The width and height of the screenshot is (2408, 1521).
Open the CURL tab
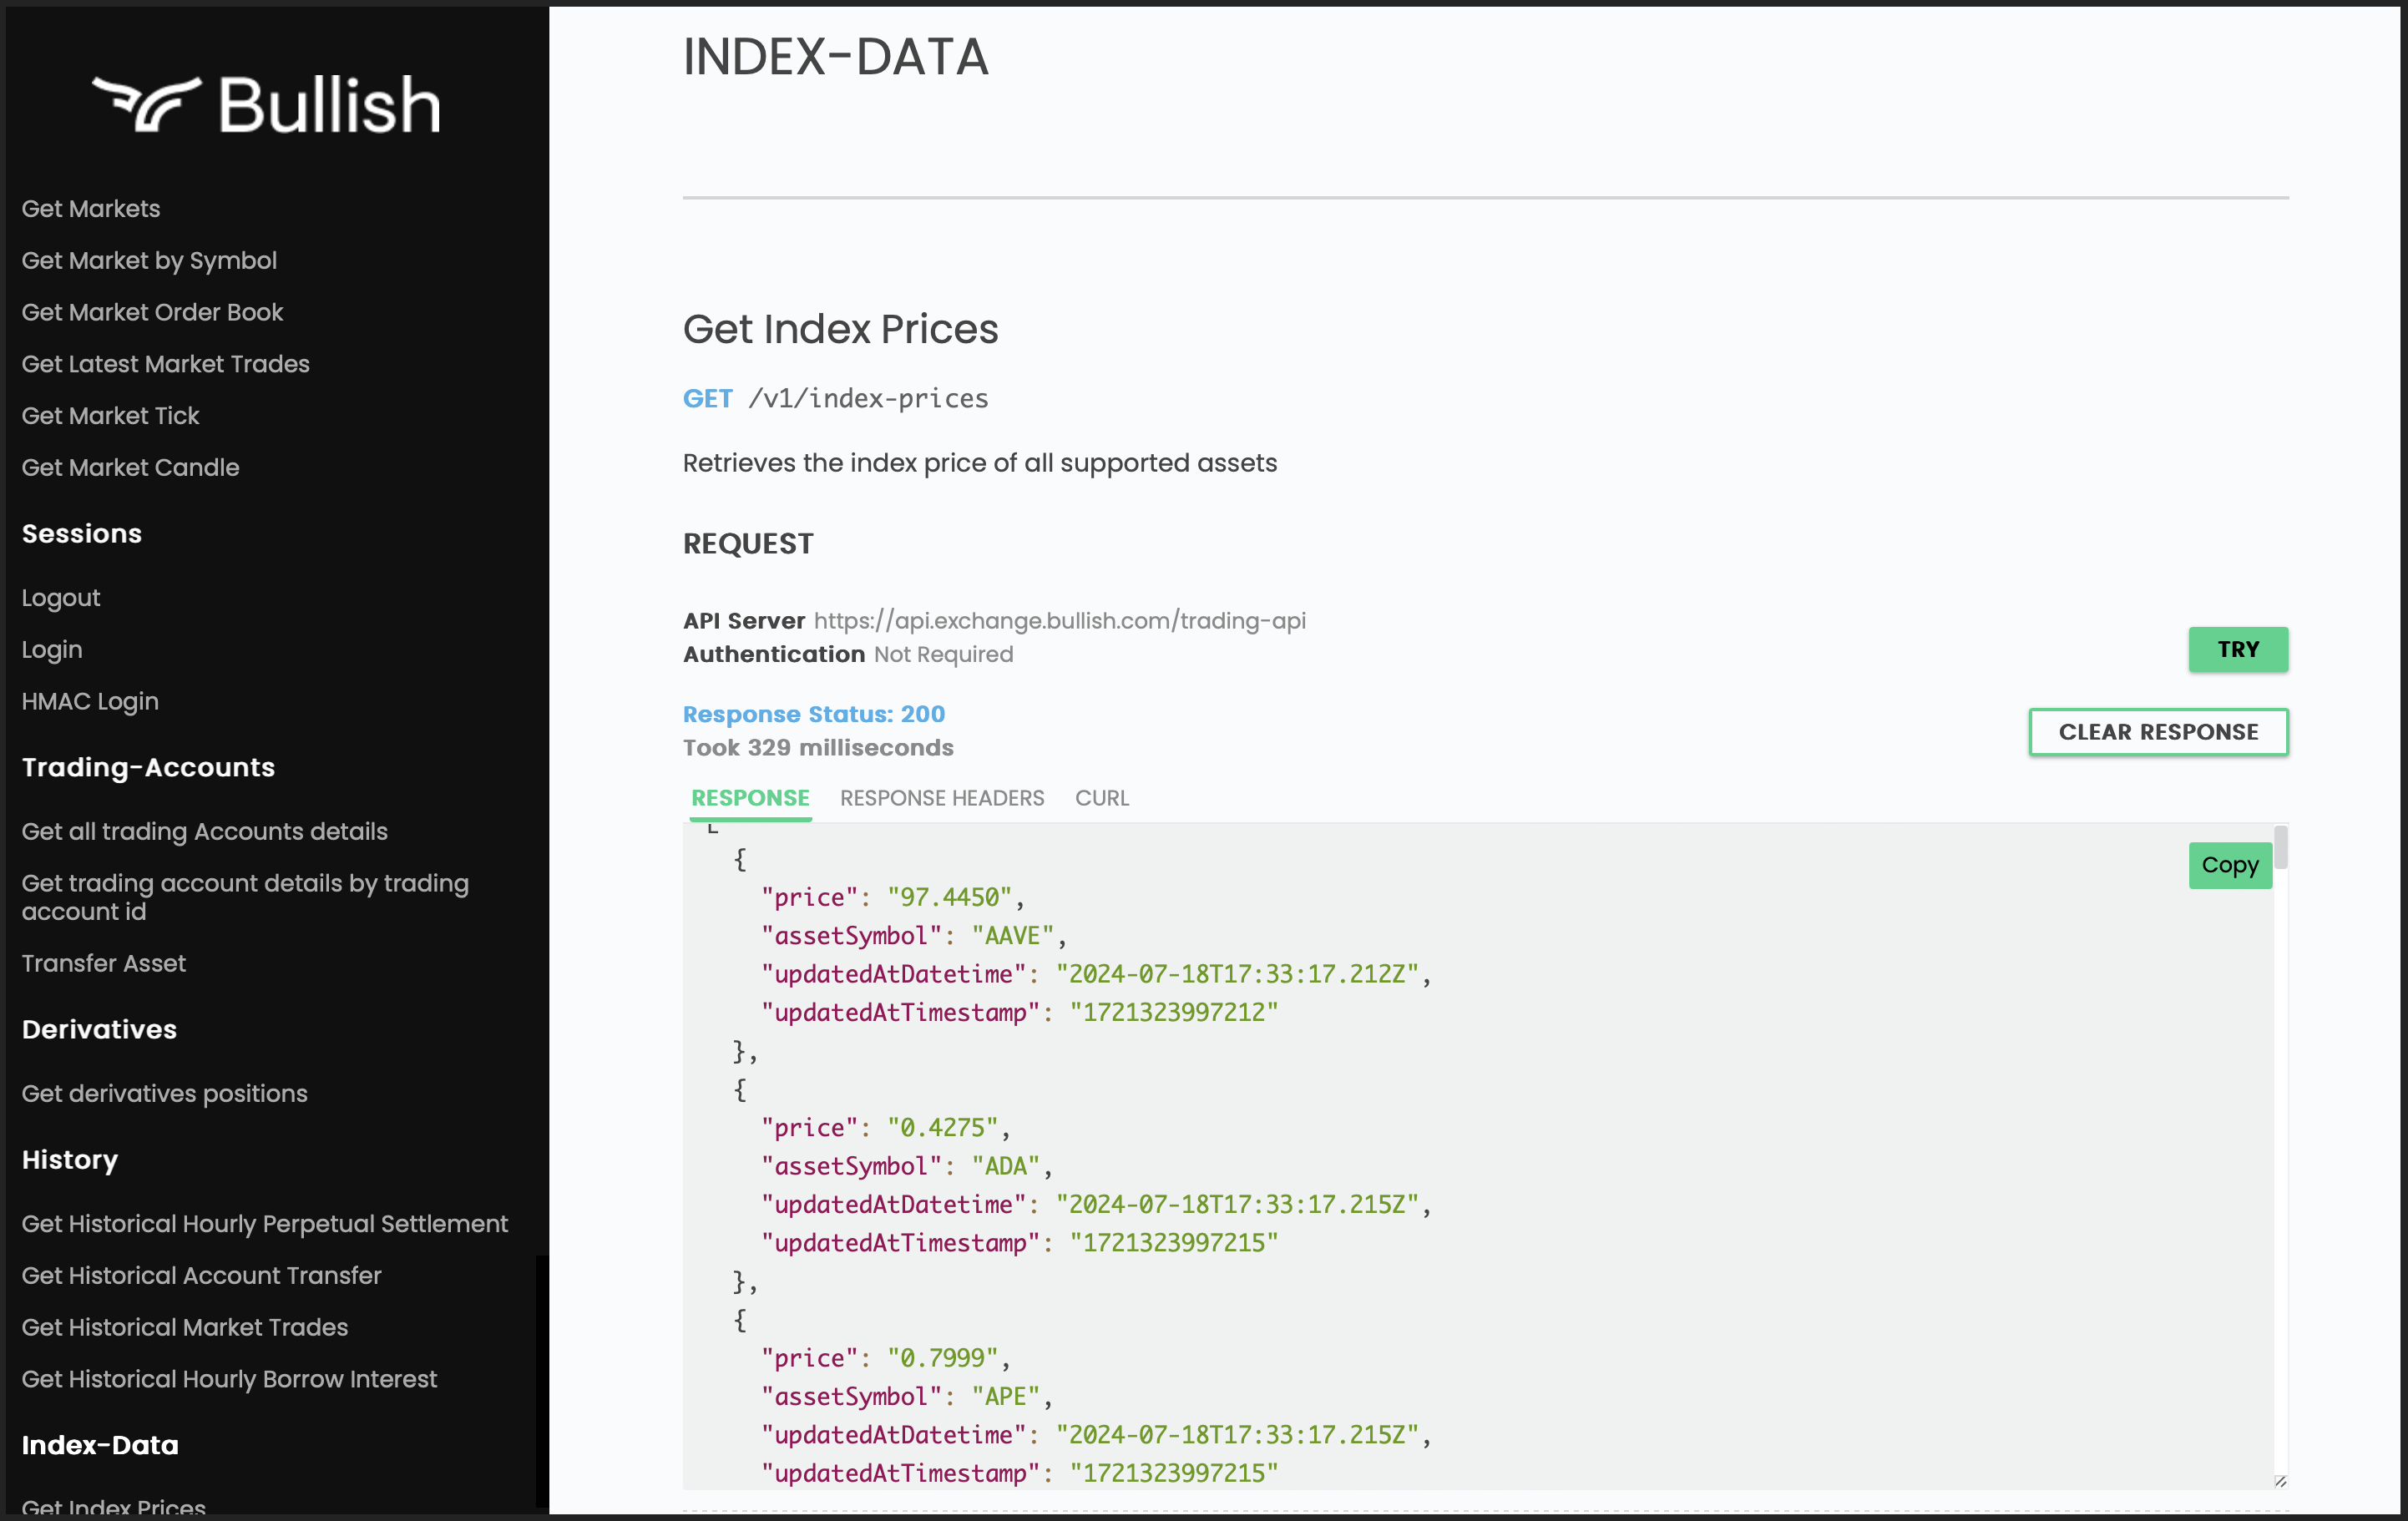click(x=1101, y=797)
